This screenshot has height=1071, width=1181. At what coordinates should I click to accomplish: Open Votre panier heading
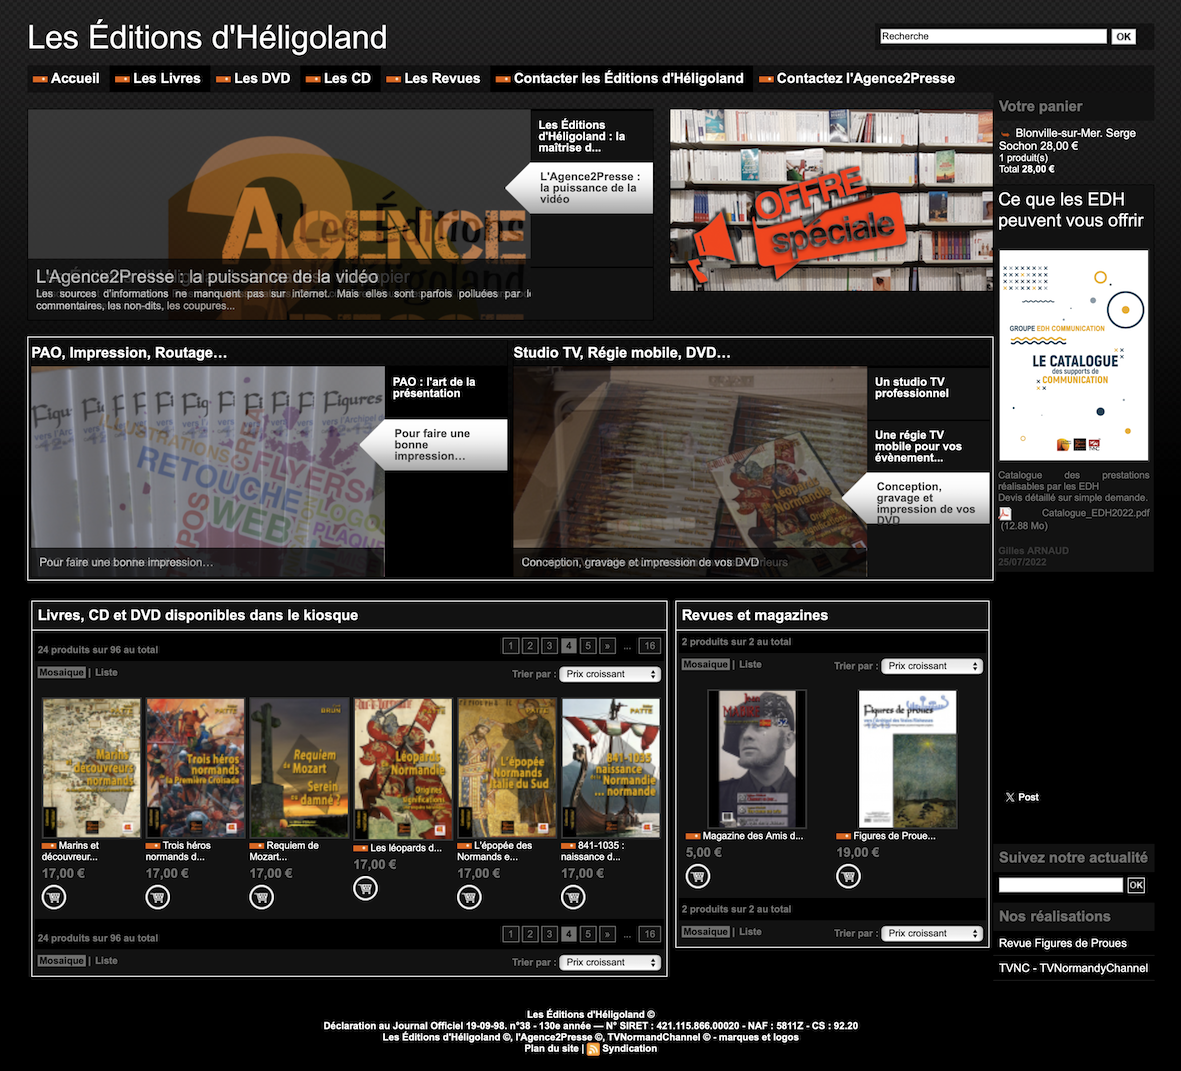click(x=1040, y=106)
